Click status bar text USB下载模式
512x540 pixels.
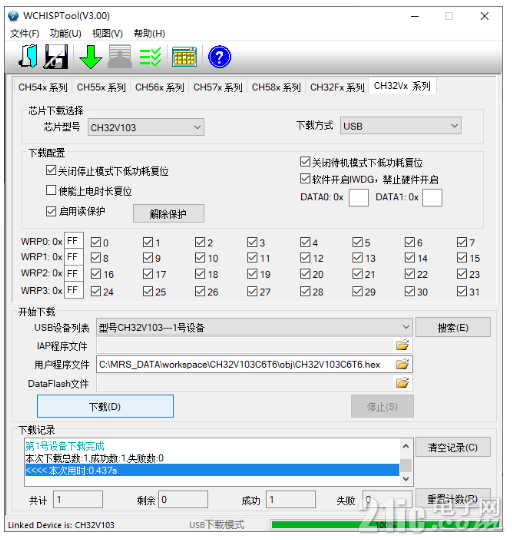(x=217, y=525)
